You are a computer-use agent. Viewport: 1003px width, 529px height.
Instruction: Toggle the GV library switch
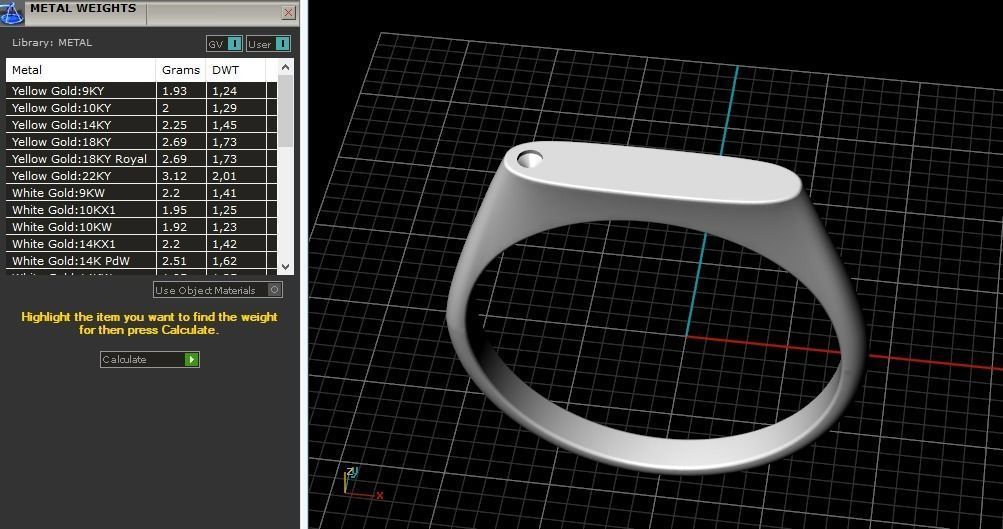[225, 44]
